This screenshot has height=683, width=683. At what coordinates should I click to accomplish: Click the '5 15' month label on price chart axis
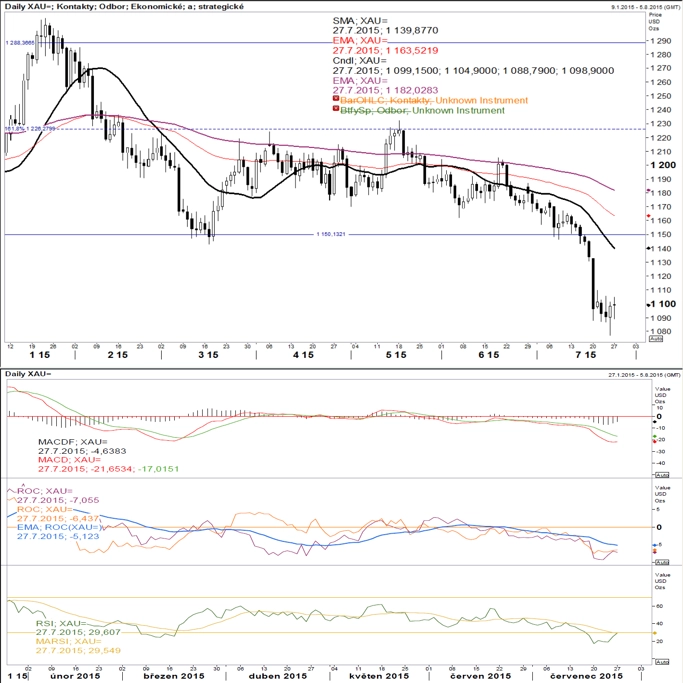(396, 355)
